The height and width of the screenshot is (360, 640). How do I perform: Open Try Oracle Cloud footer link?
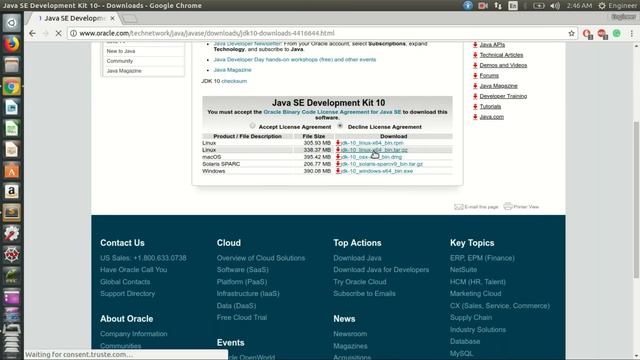point(360,282)
